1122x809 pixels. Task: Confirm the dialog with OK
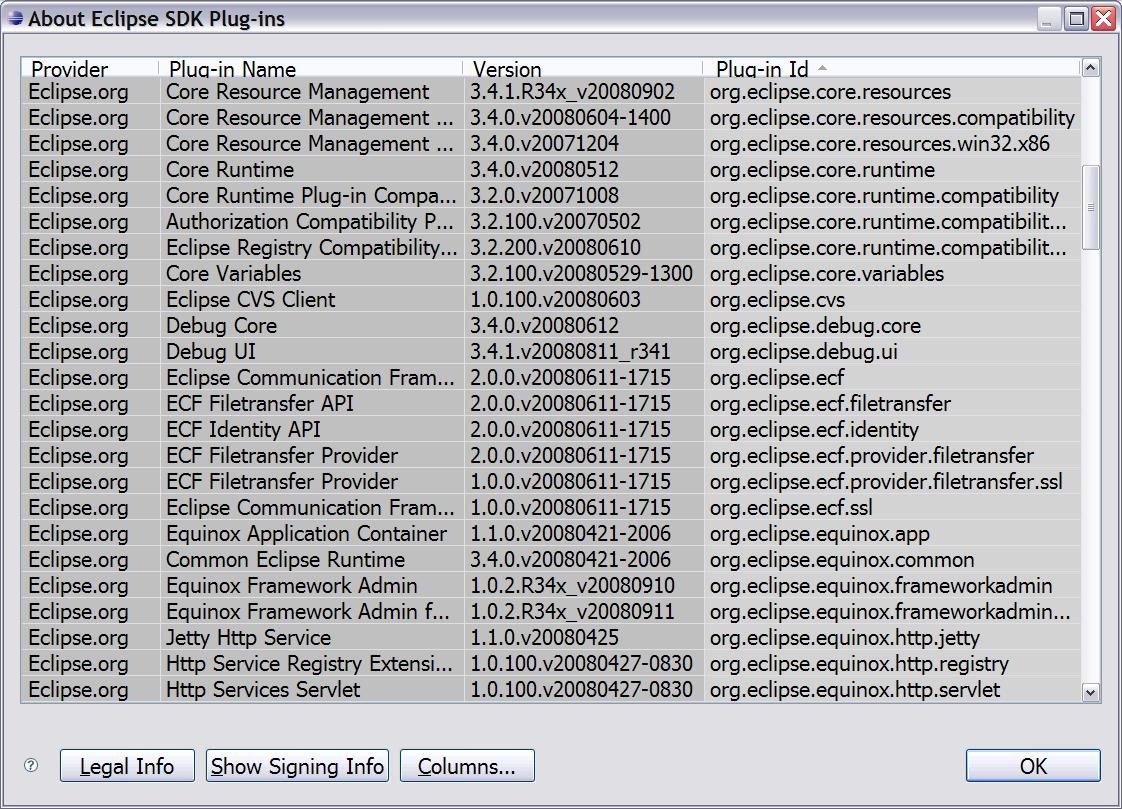pyautogui.click(x=1033, y=766)
